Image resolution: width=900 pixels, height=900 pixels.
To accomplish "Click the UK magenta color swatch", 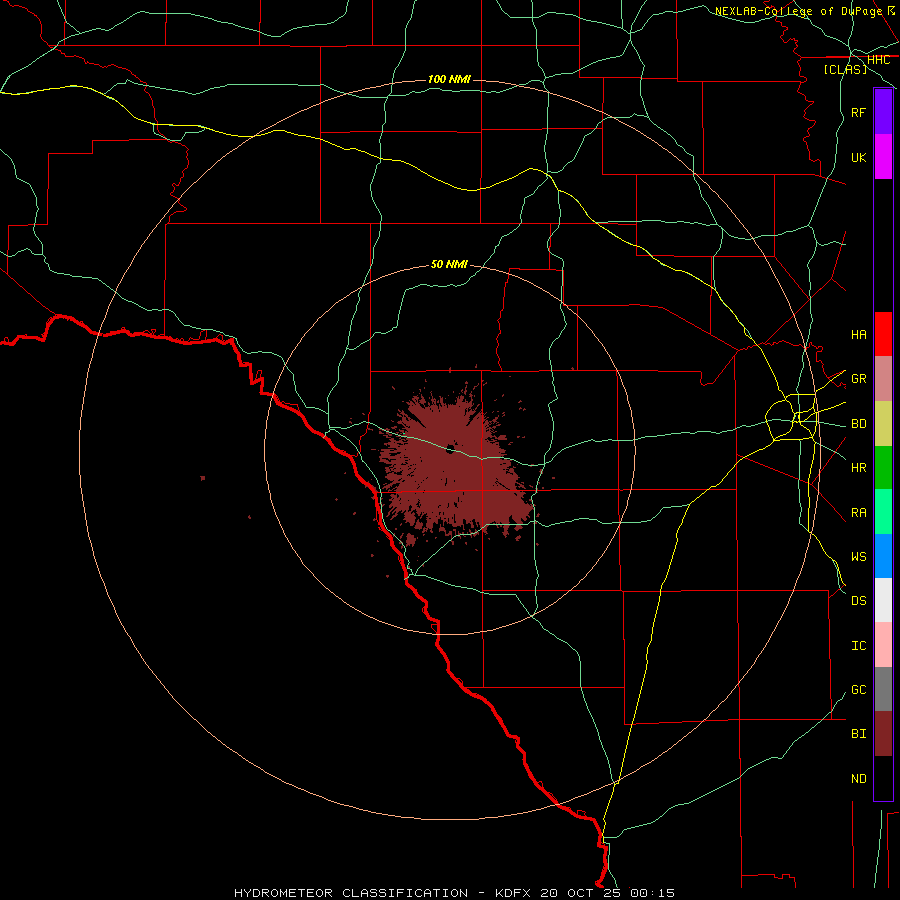I will 883,157.
